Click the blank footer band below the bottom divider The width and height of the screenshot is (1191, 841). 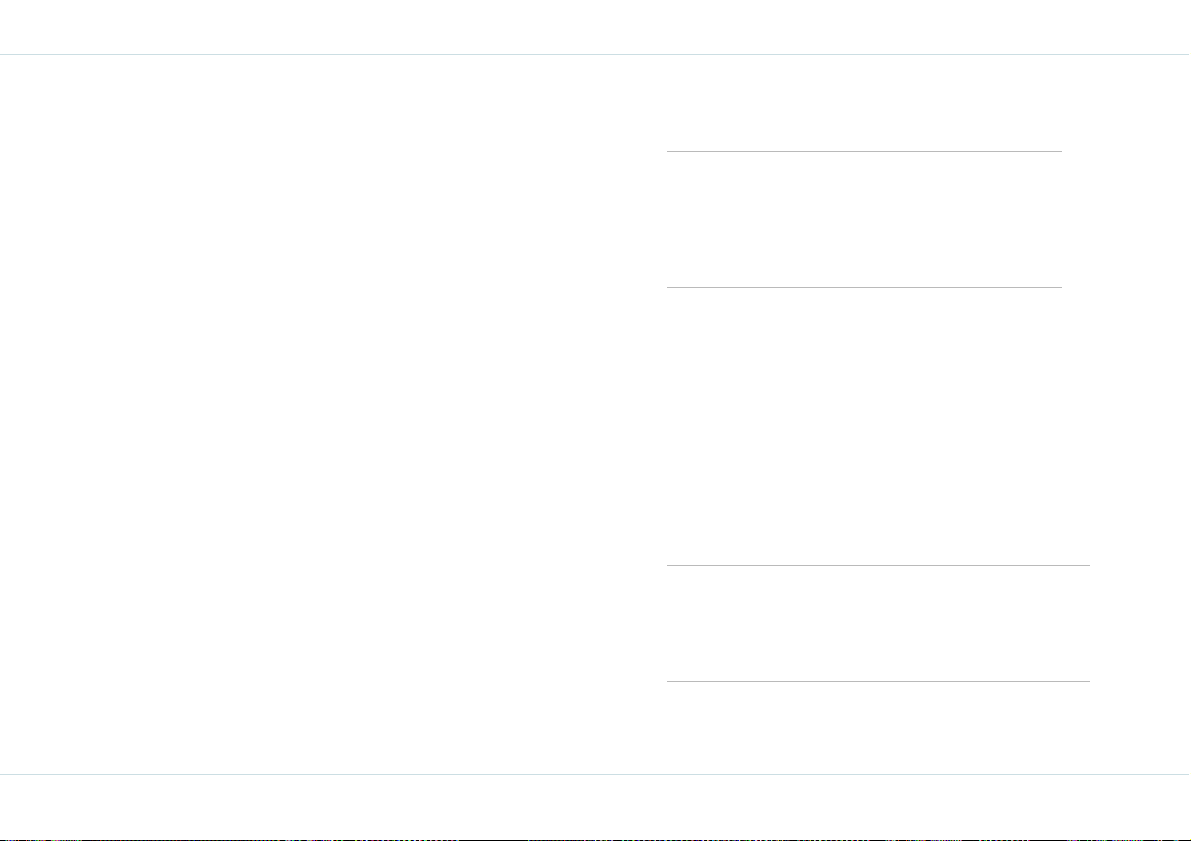tap(596, 805)
